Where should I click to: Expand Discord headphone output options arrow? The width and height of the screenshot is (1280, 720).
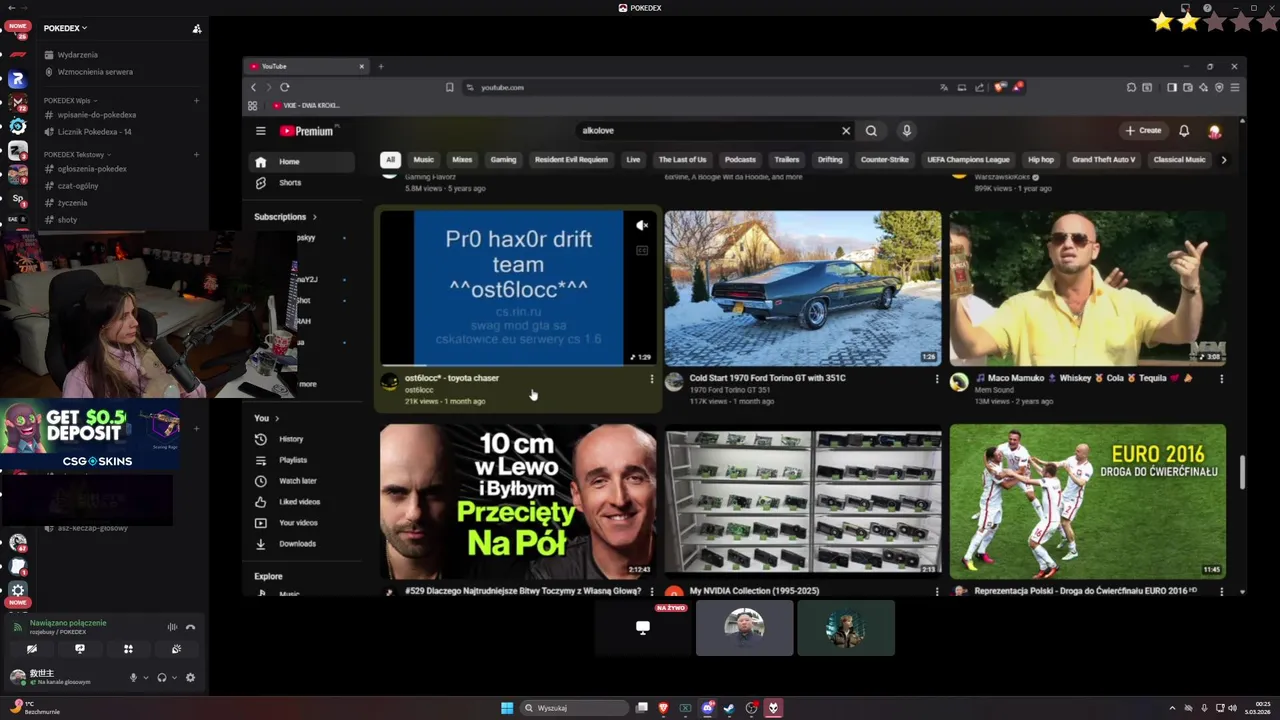[x=175, y=677]
